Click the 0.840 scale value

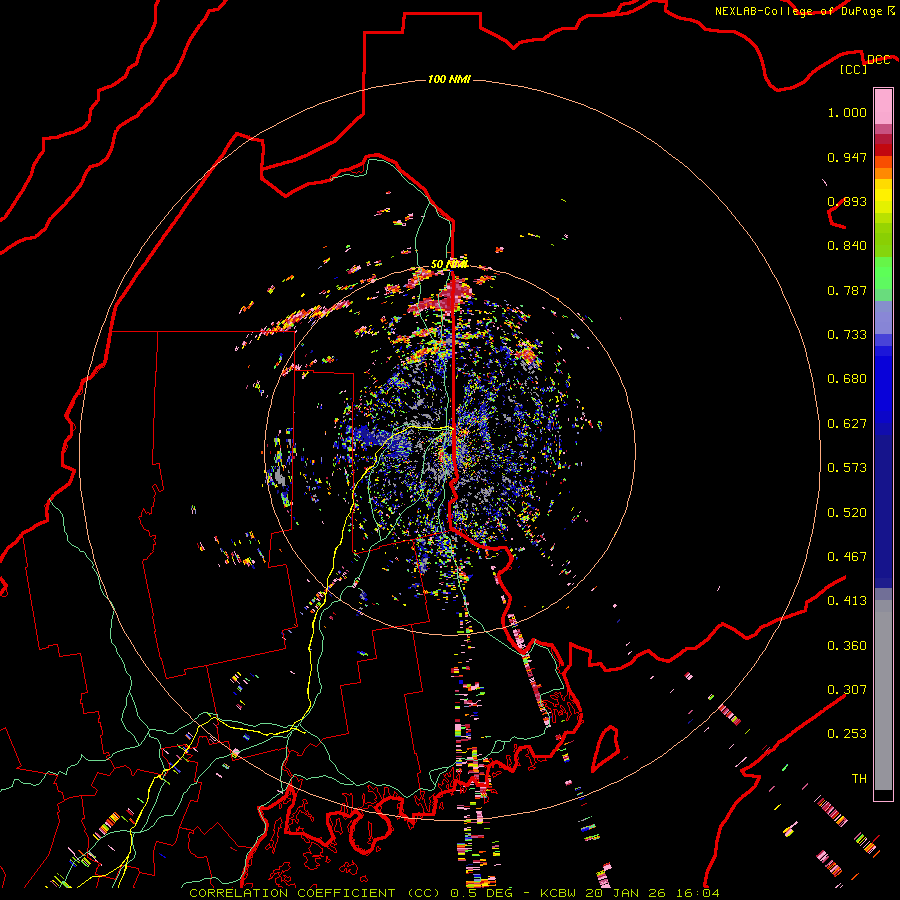[x=847, y=246]
